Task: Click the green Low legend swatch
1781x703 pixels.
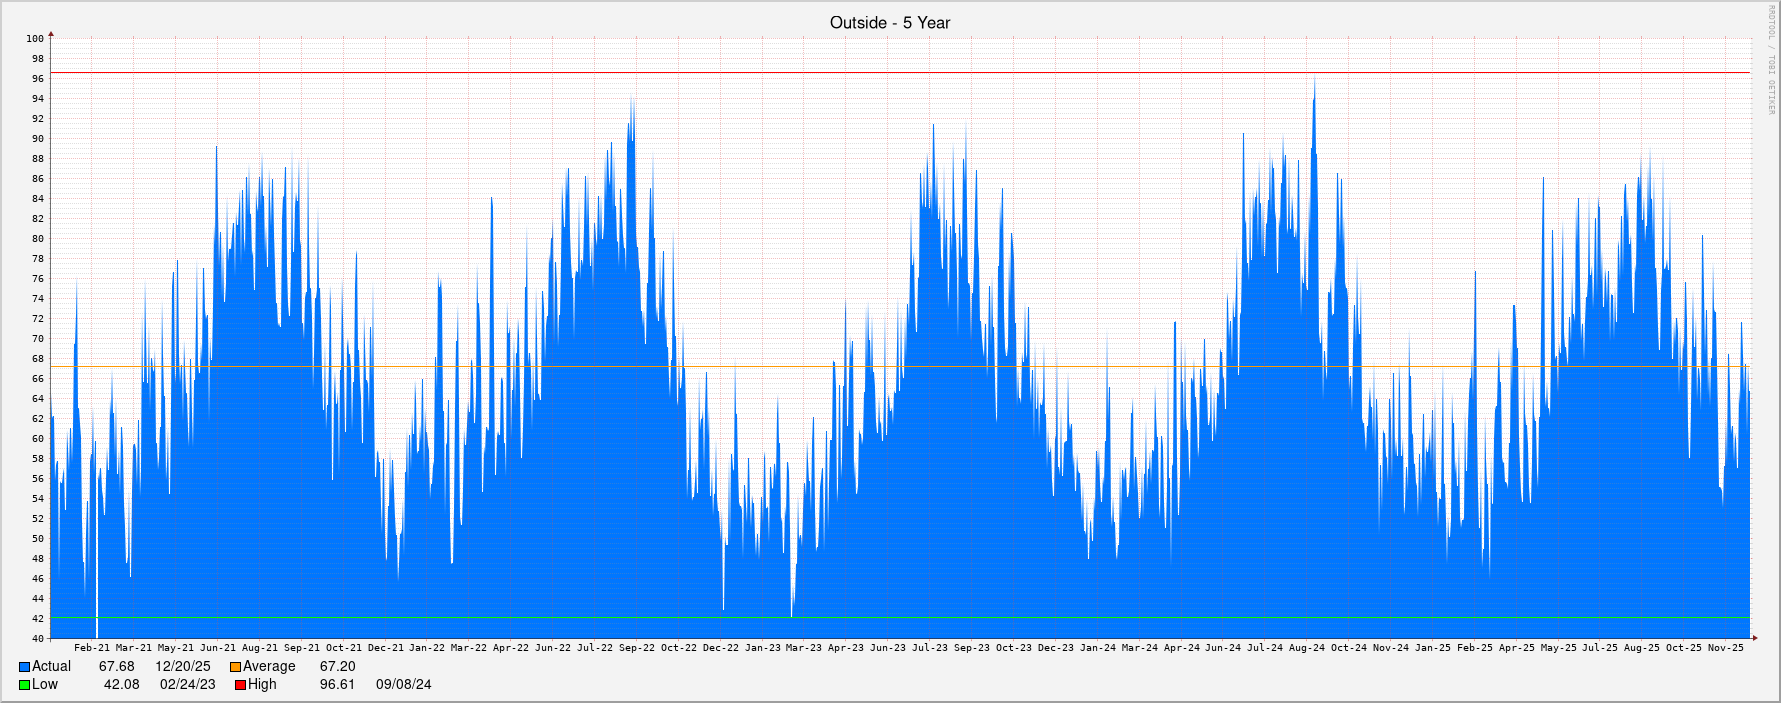Action: click(24, 685)
